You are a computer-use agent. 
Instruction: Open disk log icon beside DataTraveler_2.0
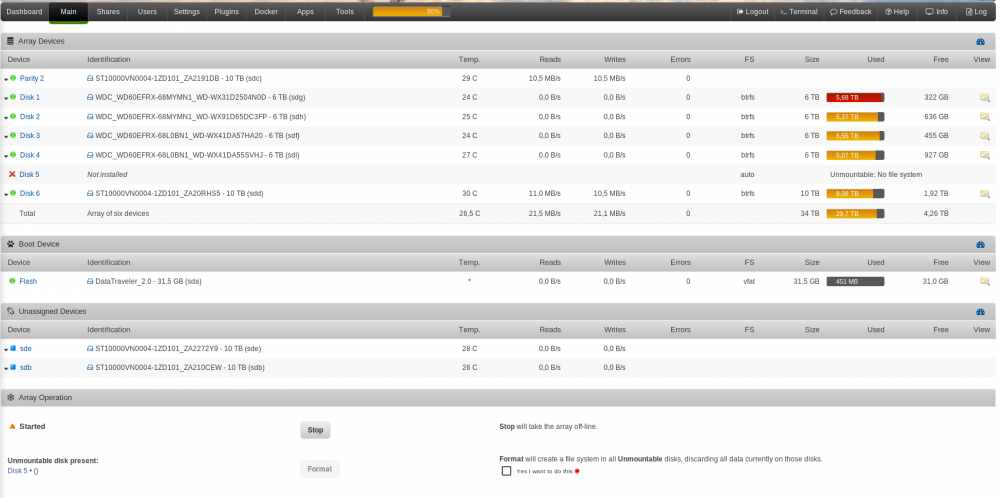coord(90,281)
